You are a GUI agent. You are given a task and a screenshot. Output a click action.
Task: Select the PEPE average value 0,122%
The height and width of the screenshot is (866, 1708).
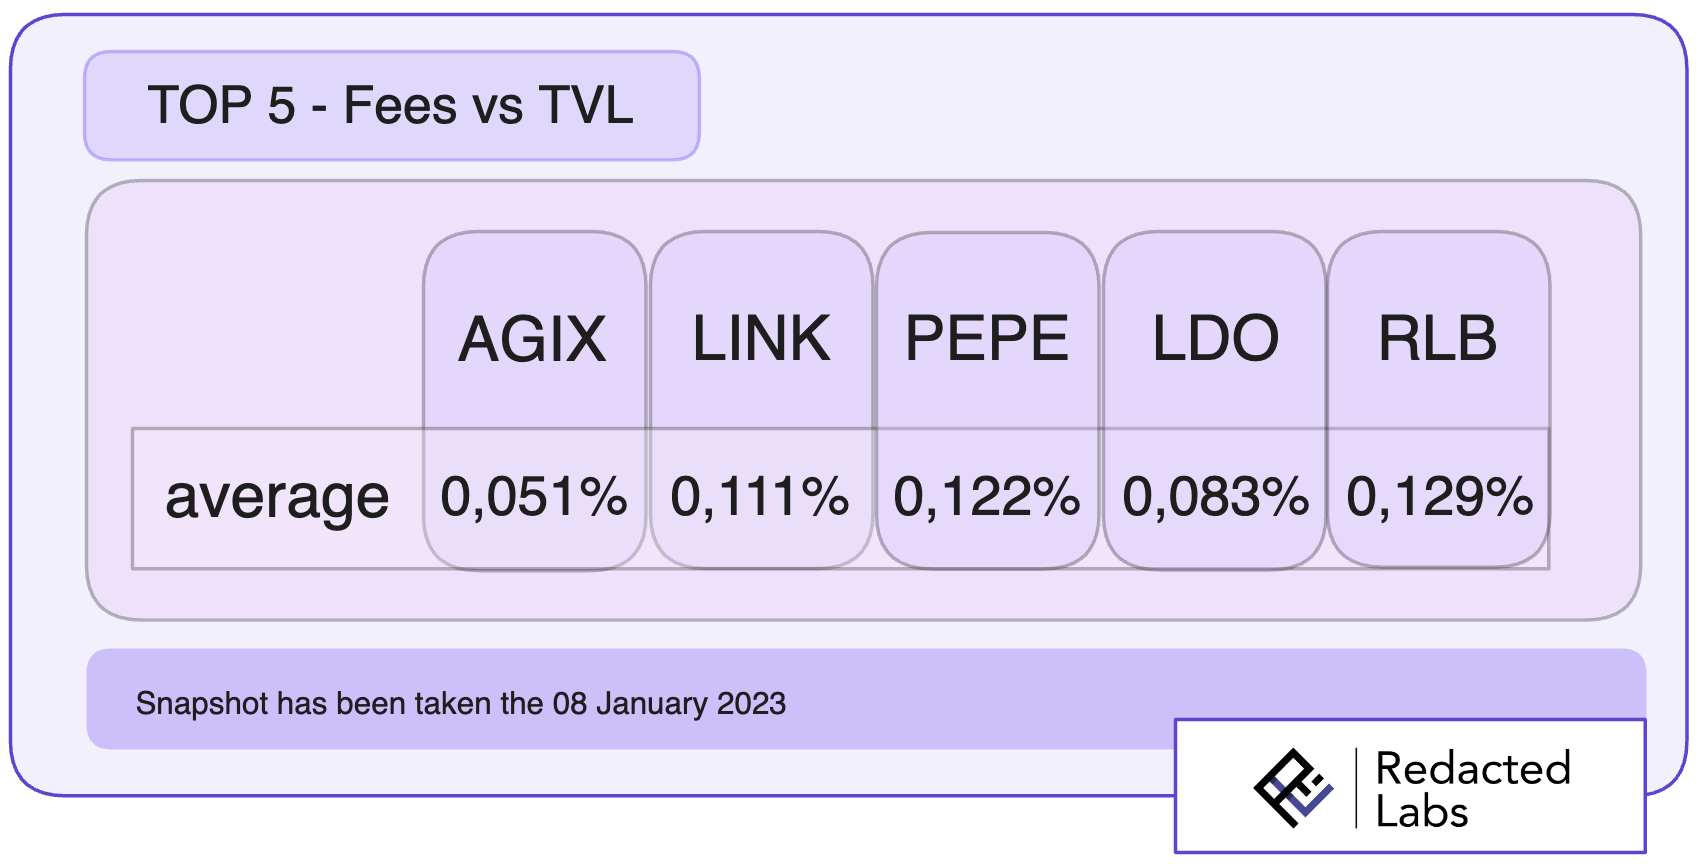pos(987,497)
